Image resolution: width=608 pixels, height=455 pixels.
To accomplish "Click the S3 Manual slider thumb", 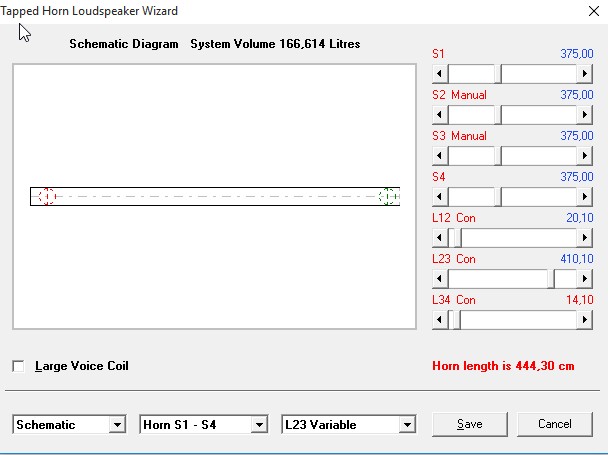I will 498,156.
